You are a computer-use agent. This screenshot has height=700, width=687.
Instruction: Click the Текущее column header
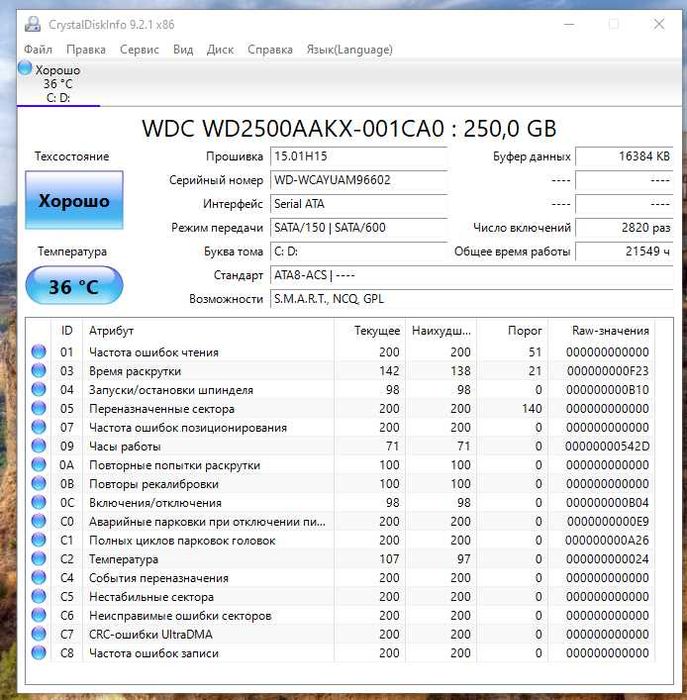[x=370, y=331]
